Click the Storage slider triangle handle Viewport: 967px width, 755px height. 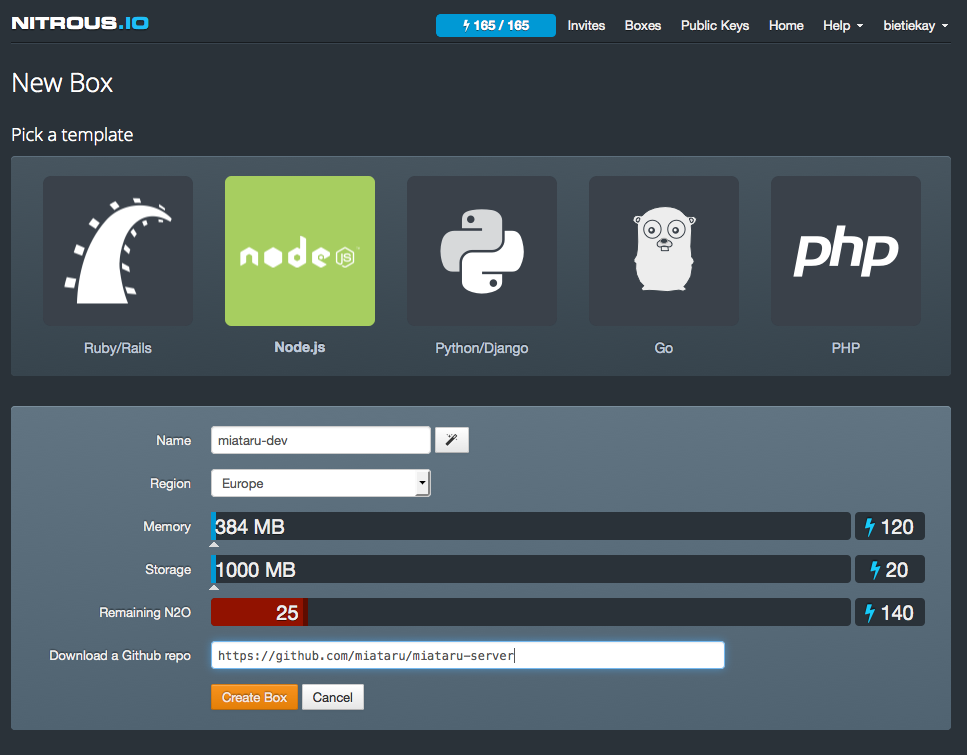pos(214,587)
